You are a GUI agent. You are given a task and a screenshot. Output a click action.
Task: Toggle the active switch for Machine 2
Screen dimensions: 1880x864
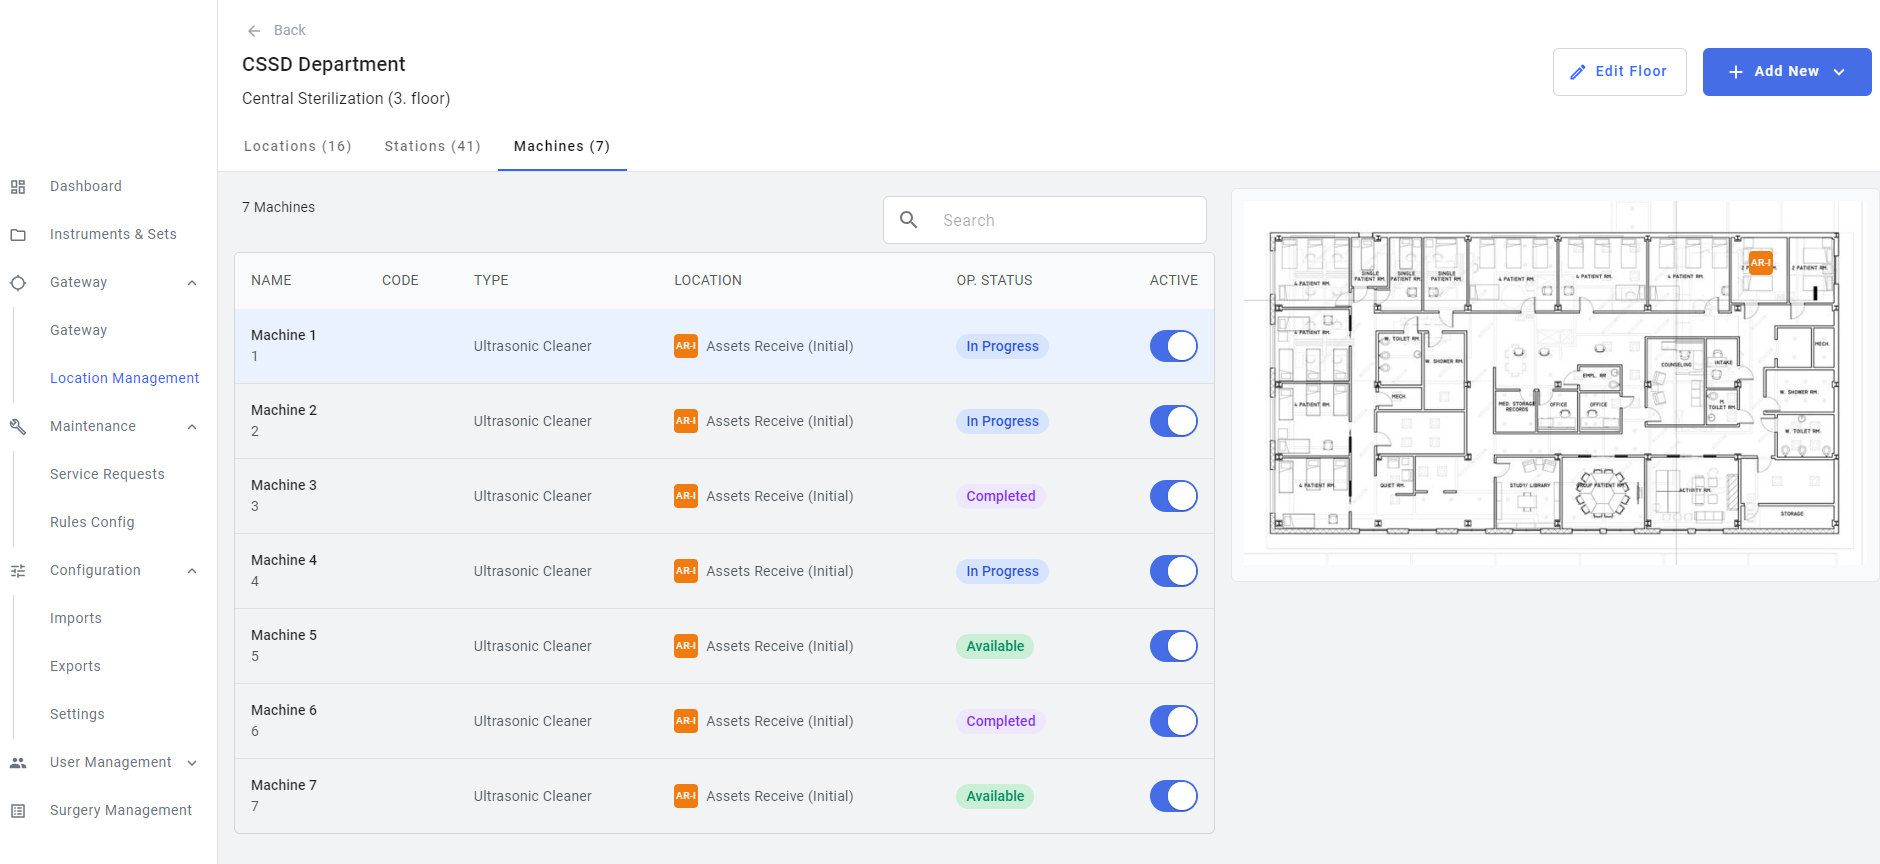pos(1174,421)
